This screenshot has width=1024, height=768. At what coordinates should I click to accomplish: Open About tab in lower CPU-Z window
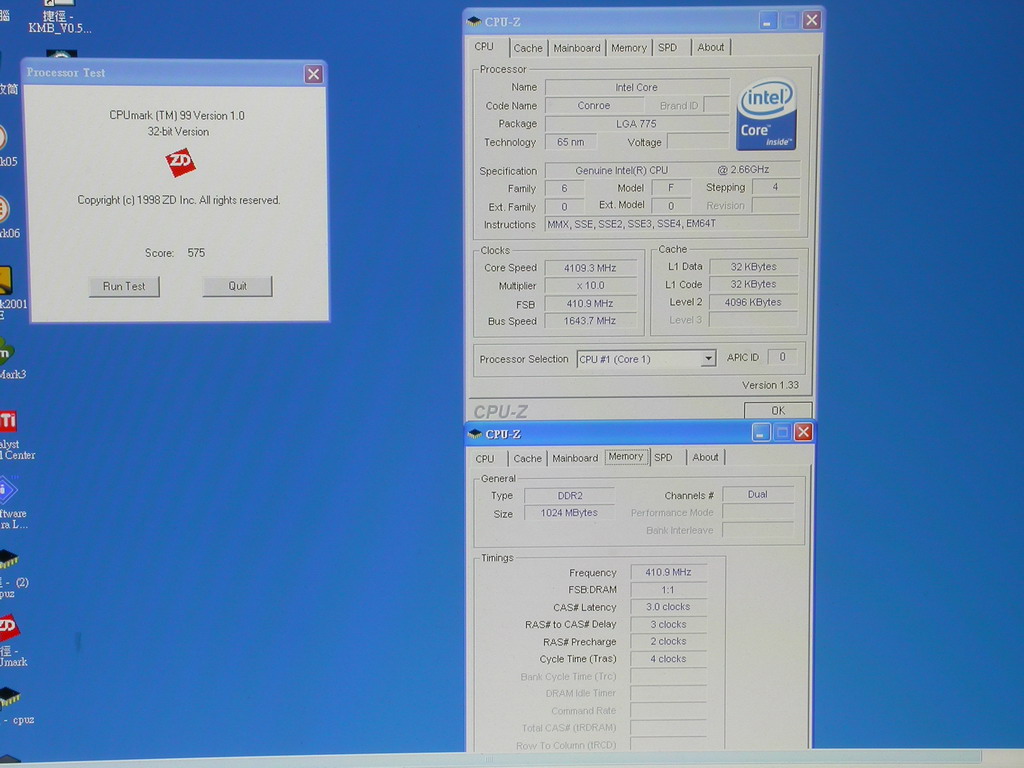705,457
